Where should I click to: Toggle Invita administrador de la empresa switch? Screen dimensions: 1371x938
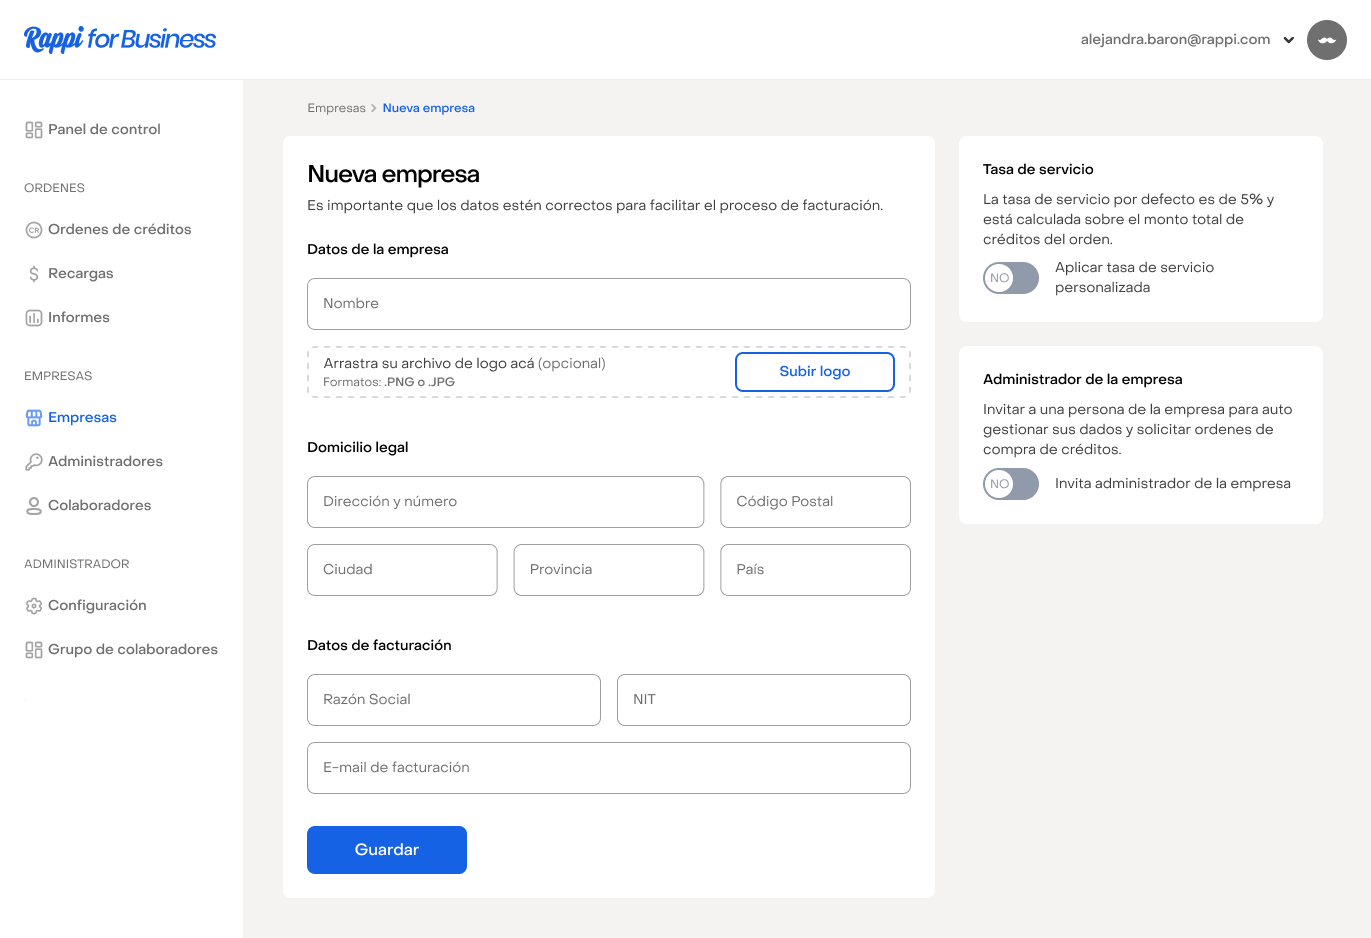click(x=1011, y=484)
